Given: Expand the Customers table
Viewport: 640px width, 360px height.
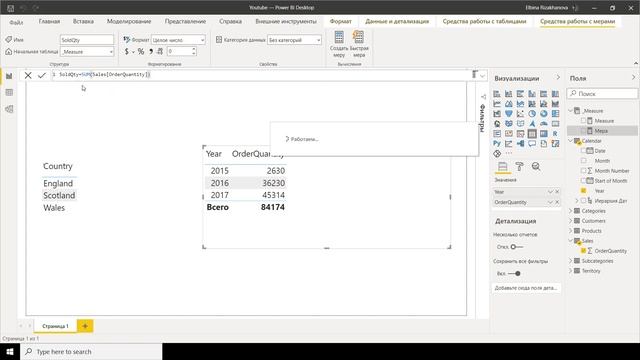Looking at the screenshot, I should 571,221.
